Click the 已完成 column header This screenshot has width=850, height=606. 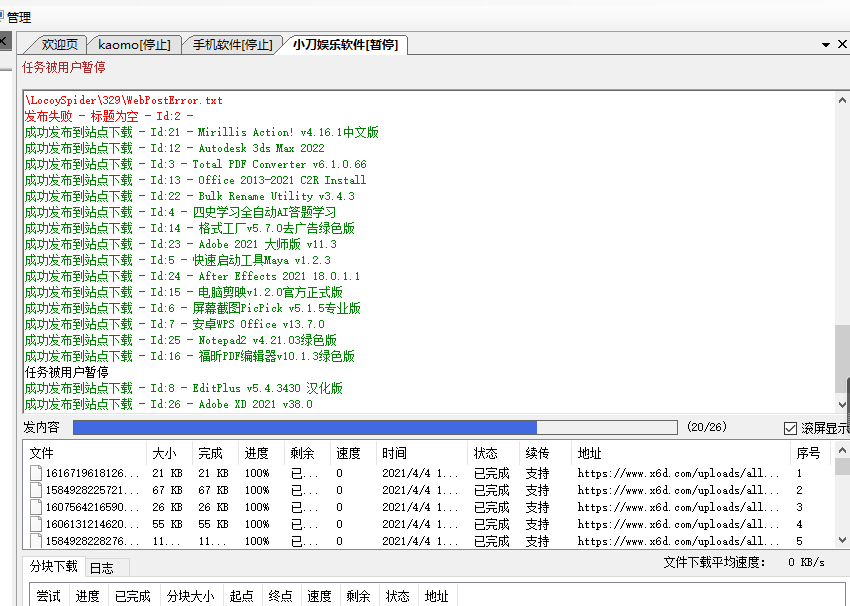[x=133, y=596]
